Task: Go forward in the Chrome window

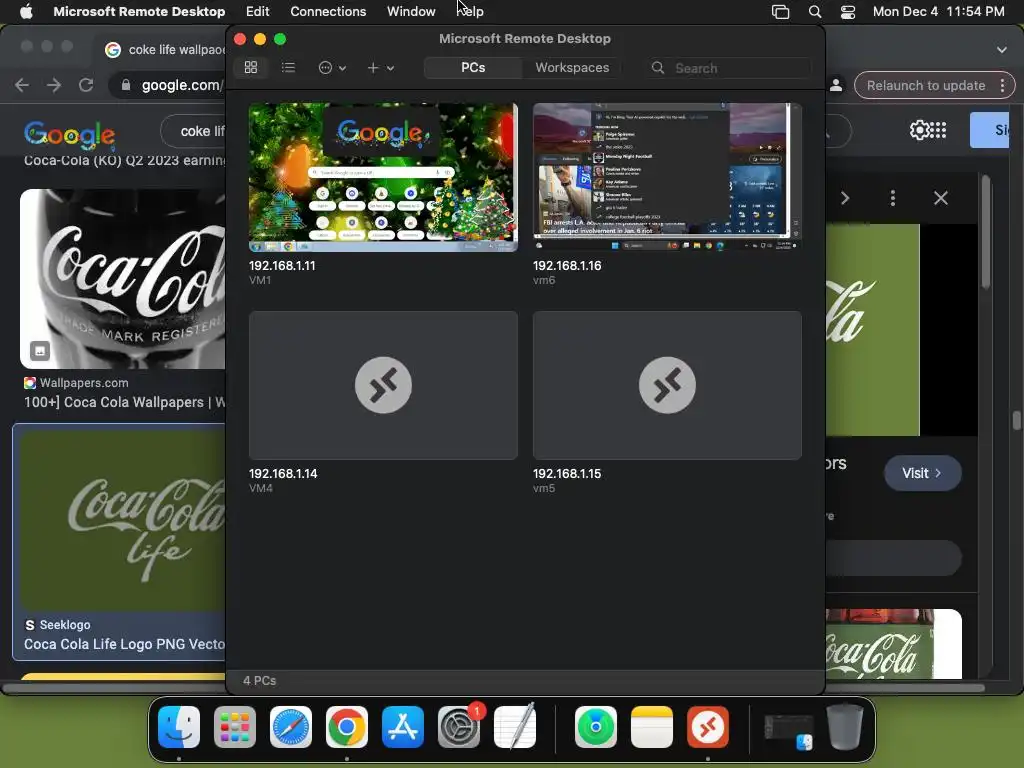Action: click(54, 85)
